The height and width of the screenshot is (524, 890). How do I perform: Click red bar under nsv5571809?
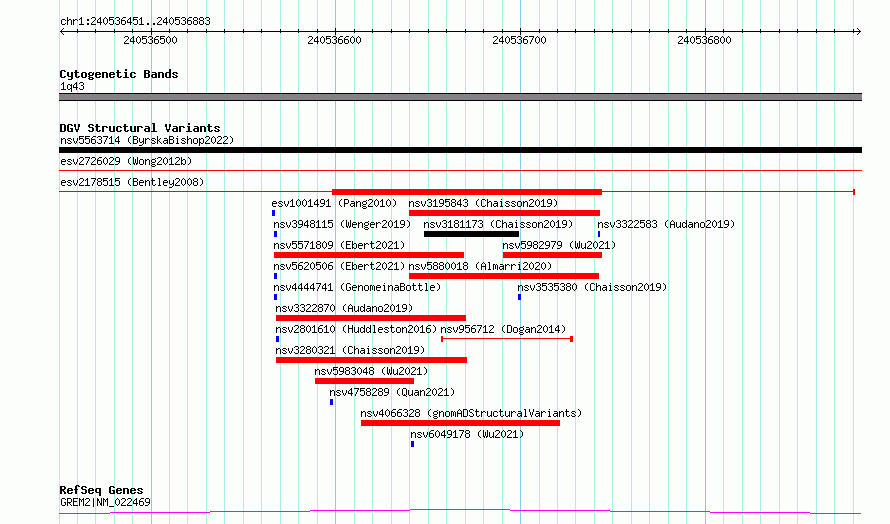click(369, 255)
